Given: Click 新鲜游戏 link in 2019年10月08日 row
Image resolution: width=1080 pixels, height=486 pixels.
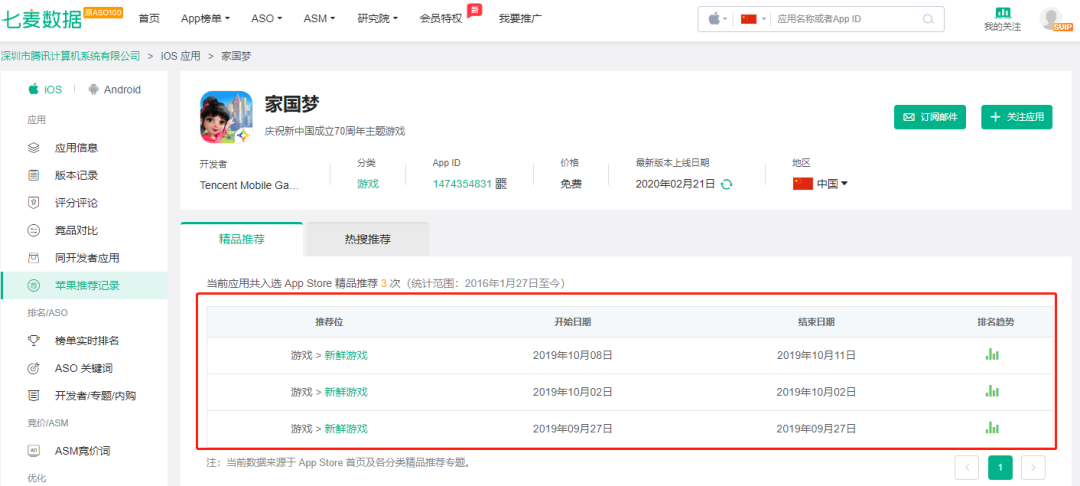Looking at the screenshot, I should [346, 355].
